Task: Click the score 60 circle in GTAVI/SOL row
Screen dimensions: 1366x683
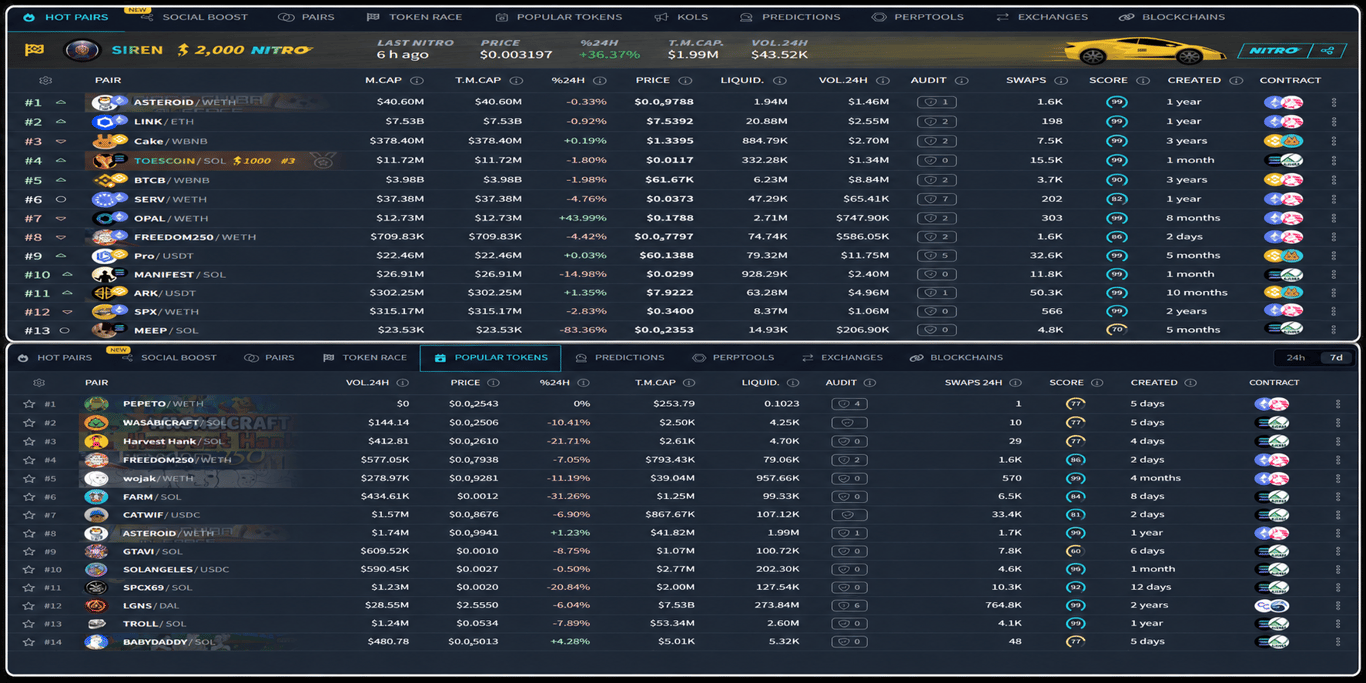Action: pyautogui.click(x=1075, y=551)
